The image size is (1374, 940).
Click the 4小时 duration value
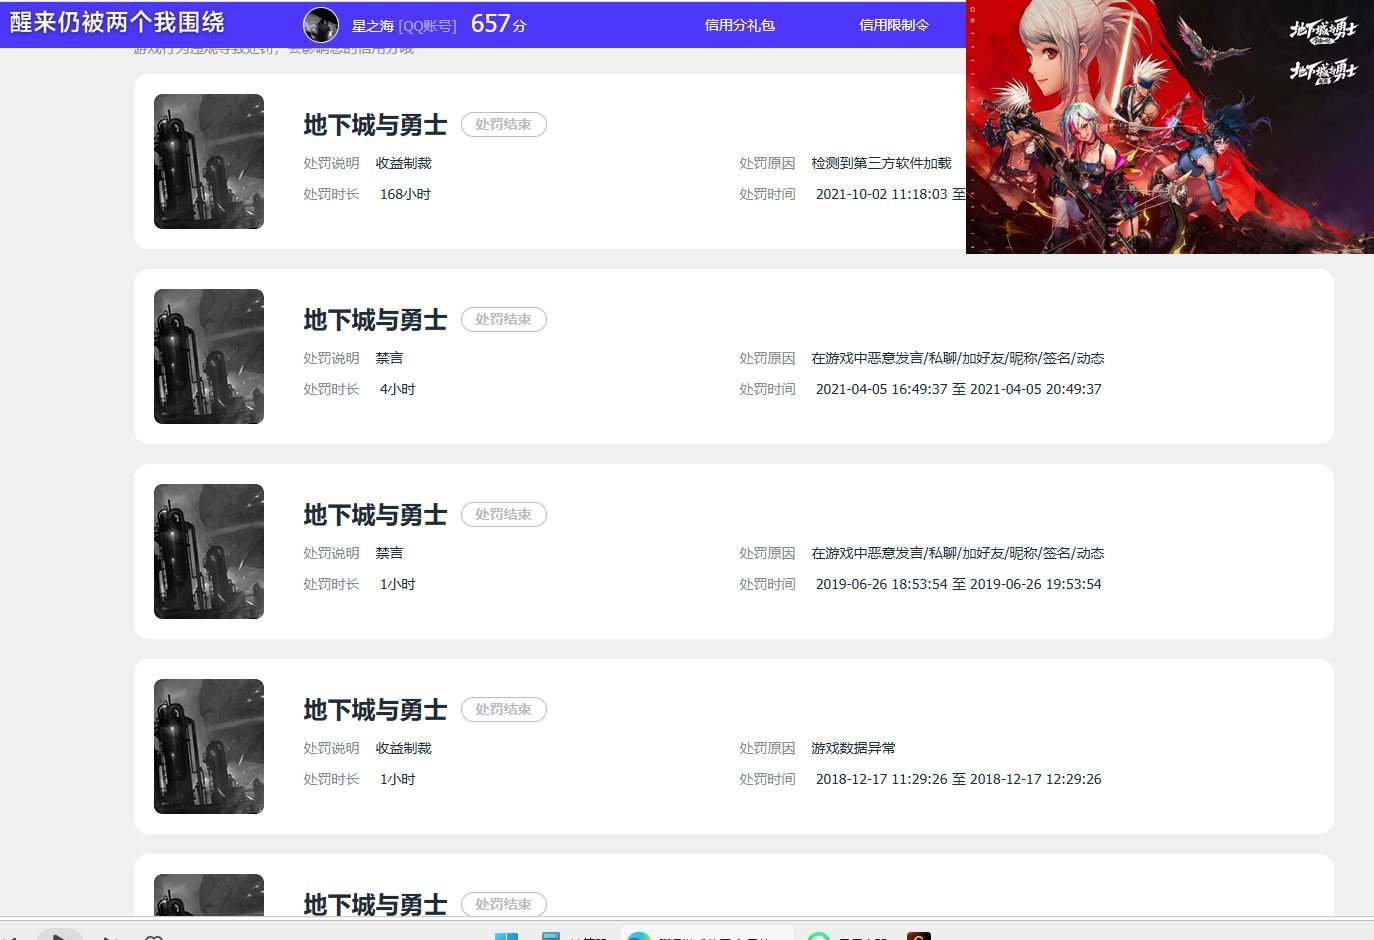(397, 389)
